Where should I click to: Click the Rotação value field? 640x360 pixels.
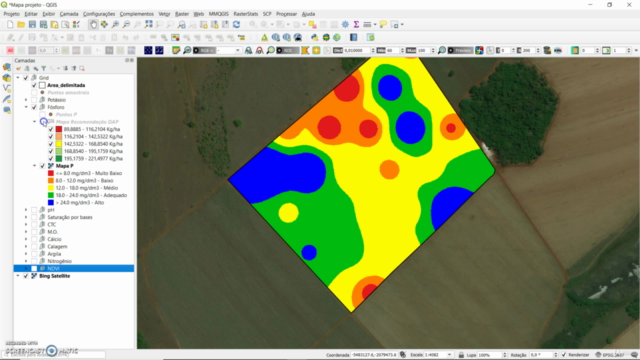click(541, 355)
